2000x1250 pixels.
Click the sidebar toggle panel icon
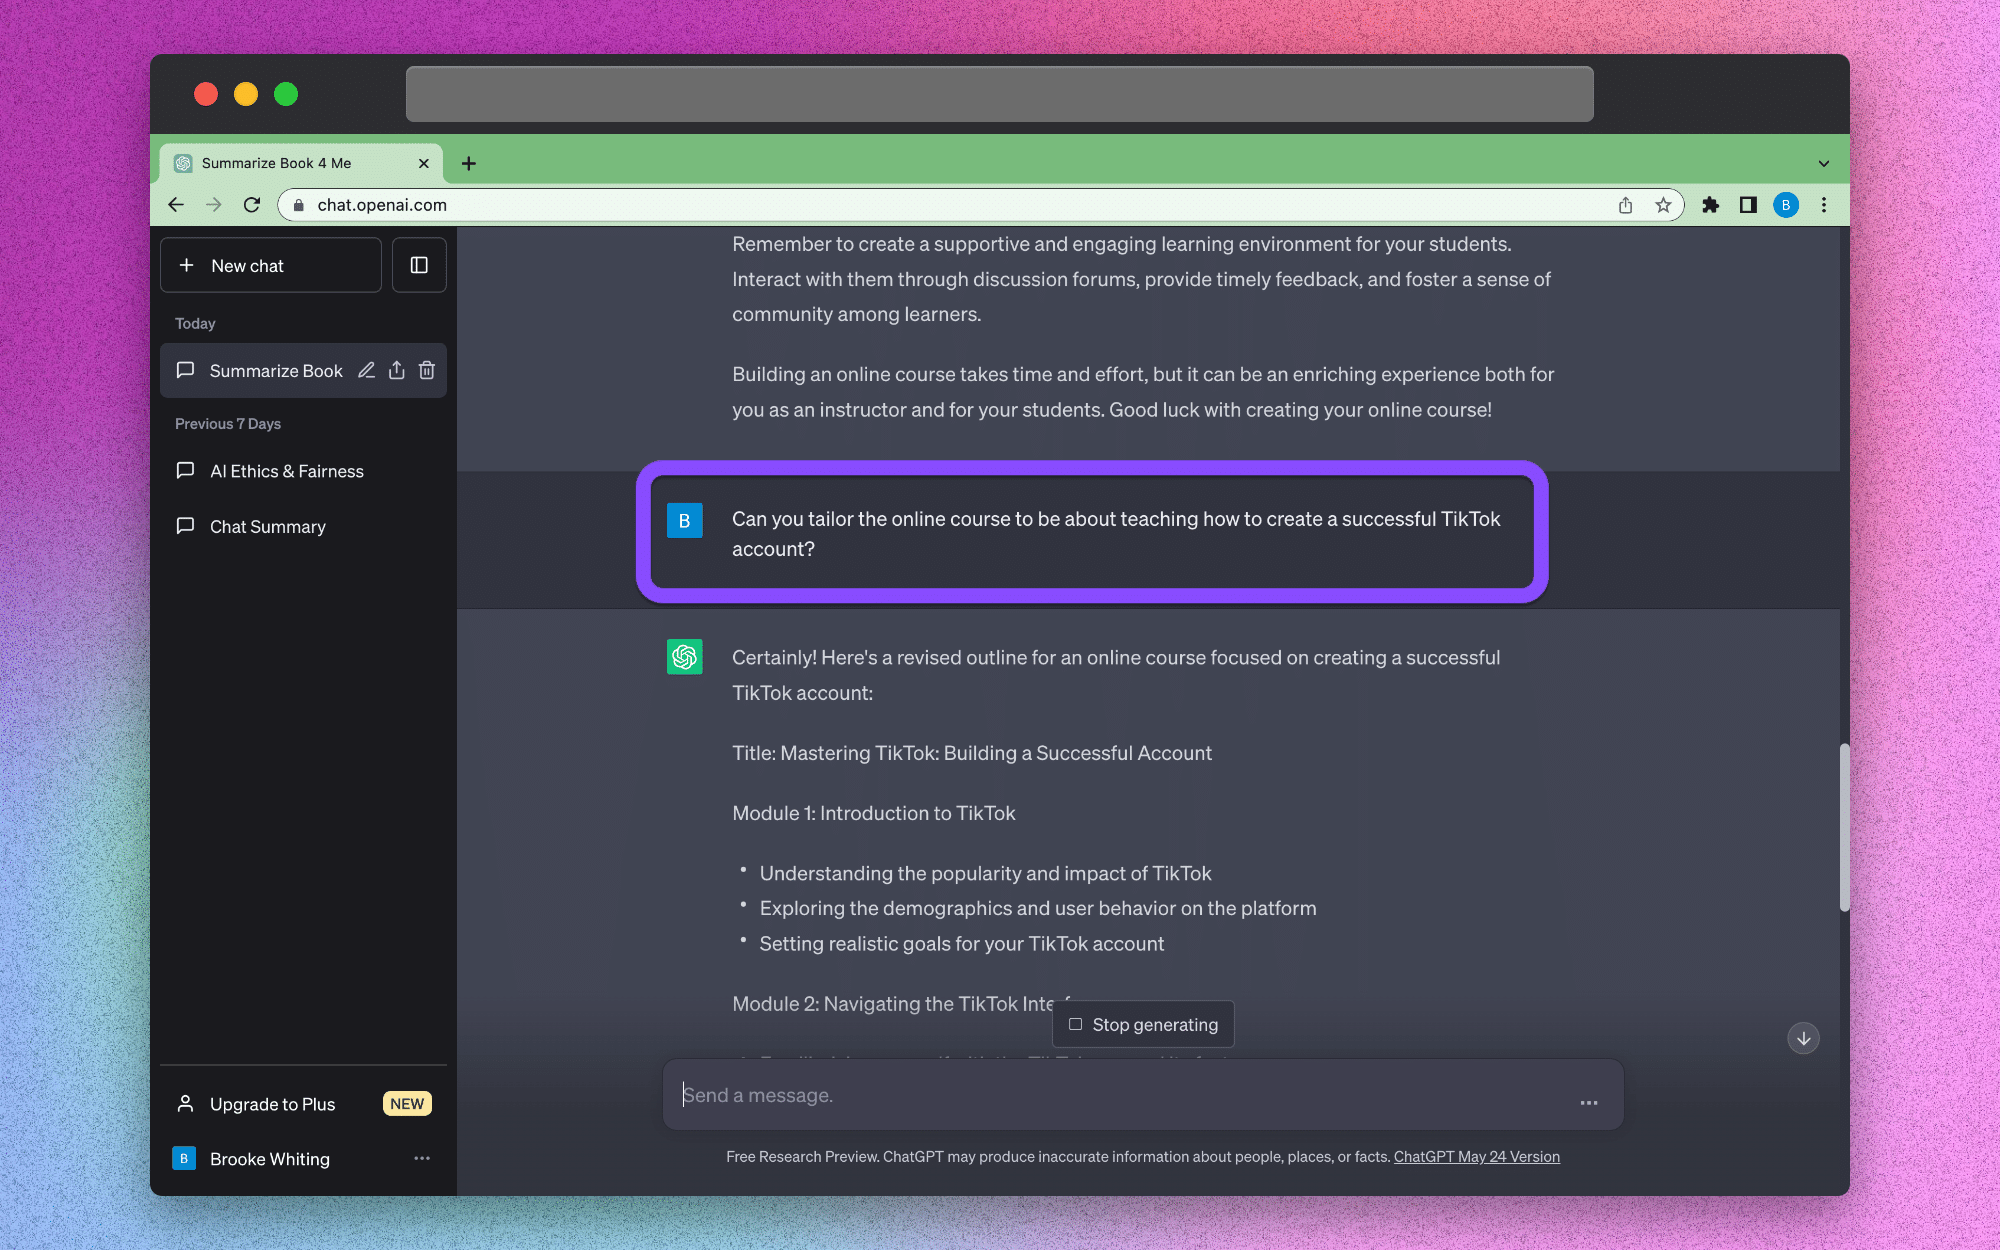pos(418,265)
